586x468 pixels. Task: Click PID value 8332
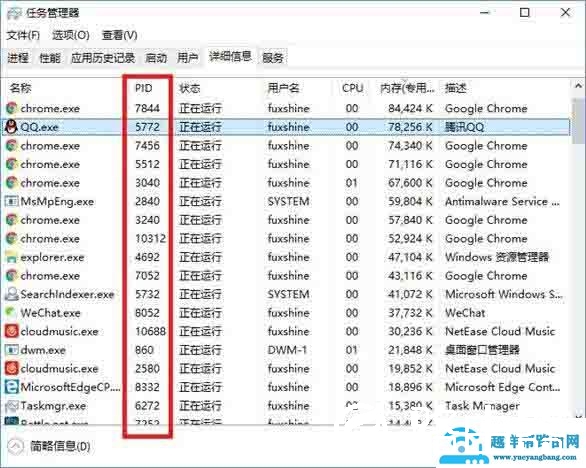147,387
